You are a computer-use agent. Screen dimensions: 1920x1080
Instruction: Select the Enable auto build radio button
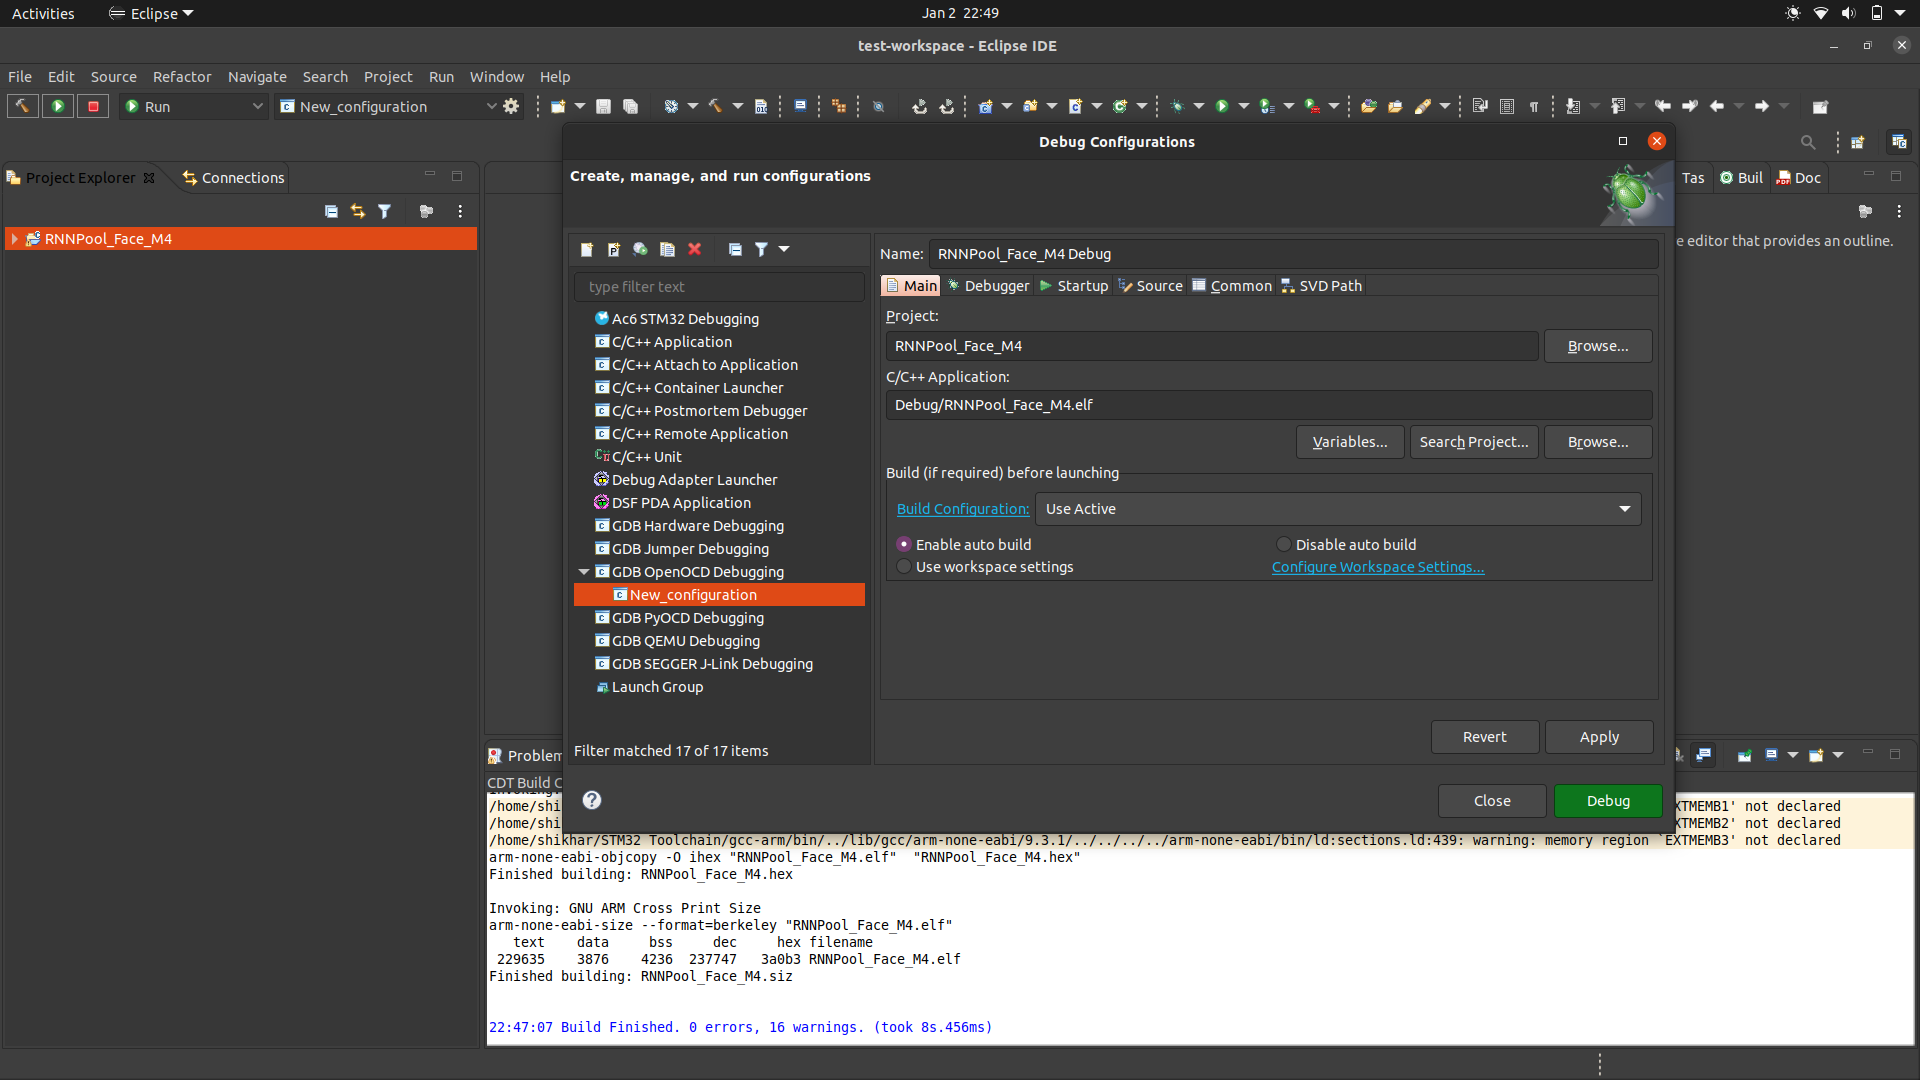point(904,545)
